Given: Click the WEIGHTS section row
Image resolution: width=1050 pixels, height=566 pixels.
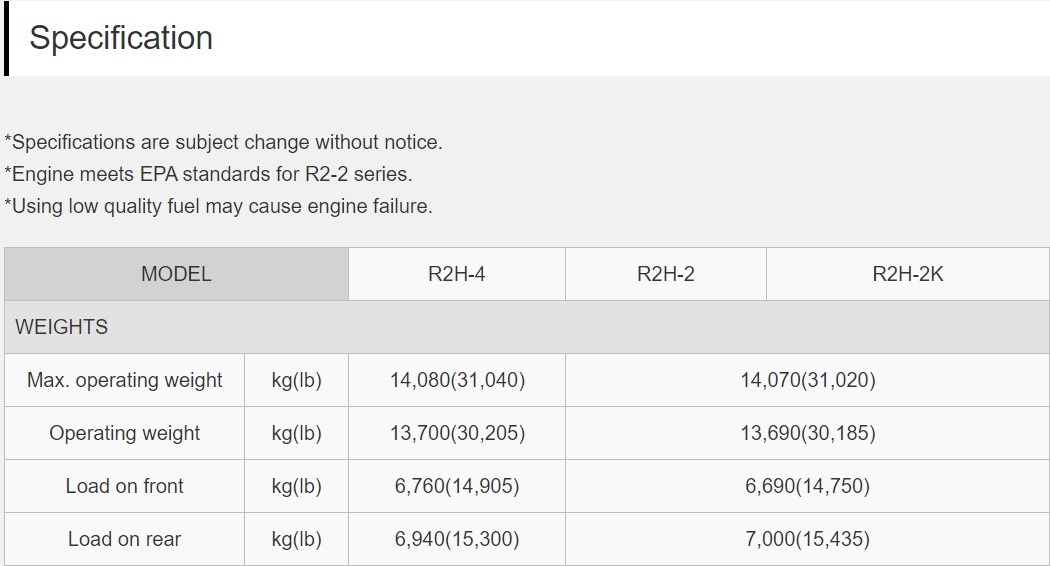Looking at the screenshot, I should pos(527,327).
